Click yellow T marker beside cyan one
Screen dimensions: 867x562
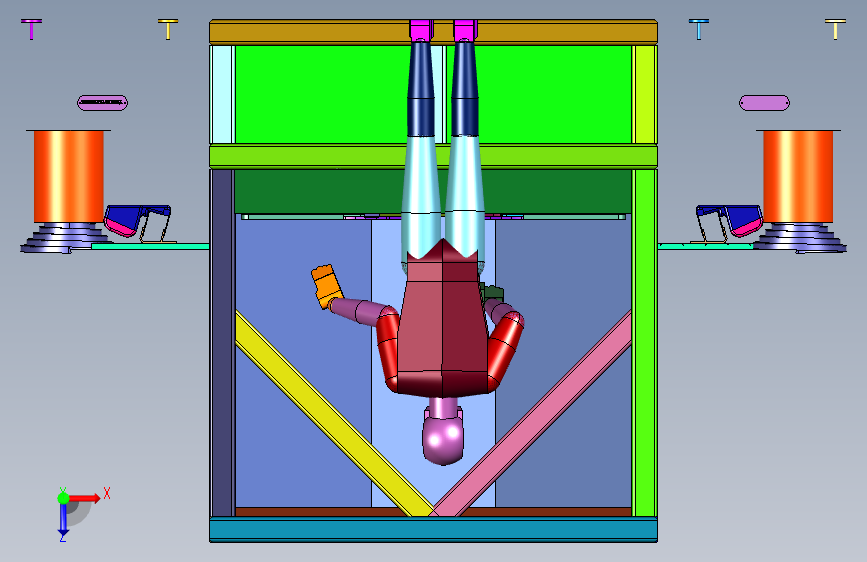[x=835, y=29]
